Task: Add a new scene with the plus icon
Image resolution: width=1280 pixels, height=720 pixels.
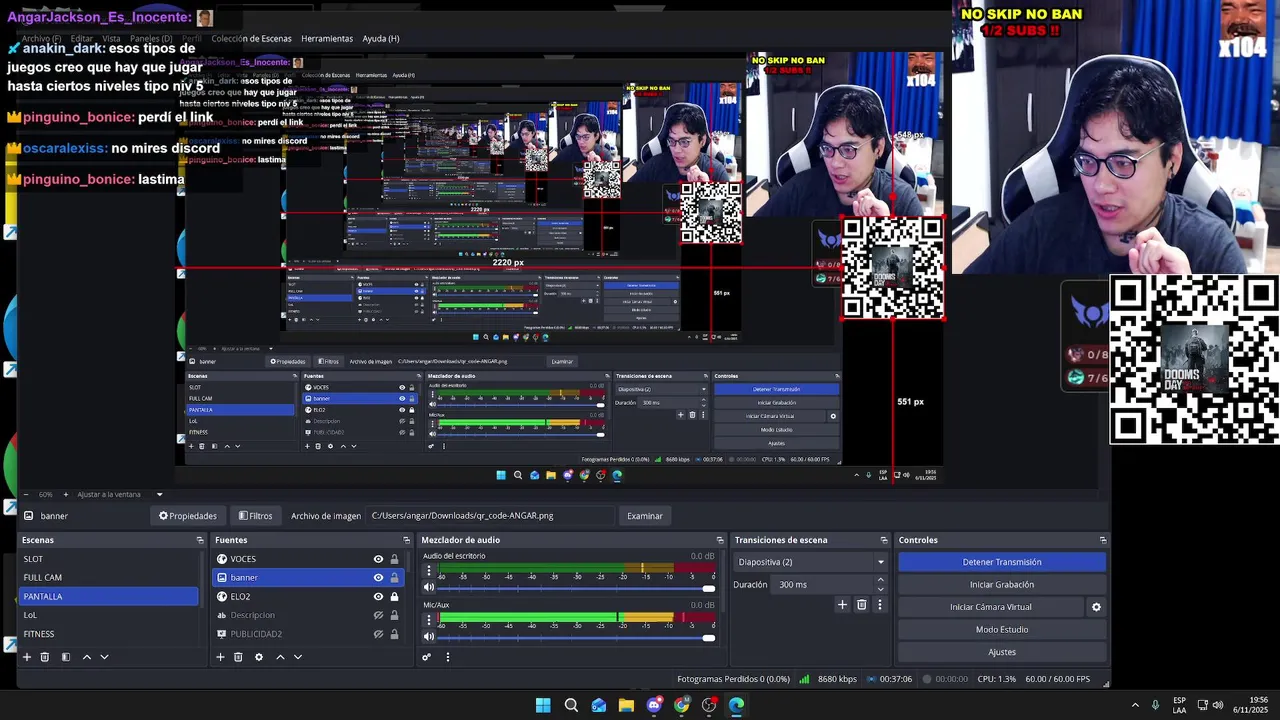Action: coord(27,657)
